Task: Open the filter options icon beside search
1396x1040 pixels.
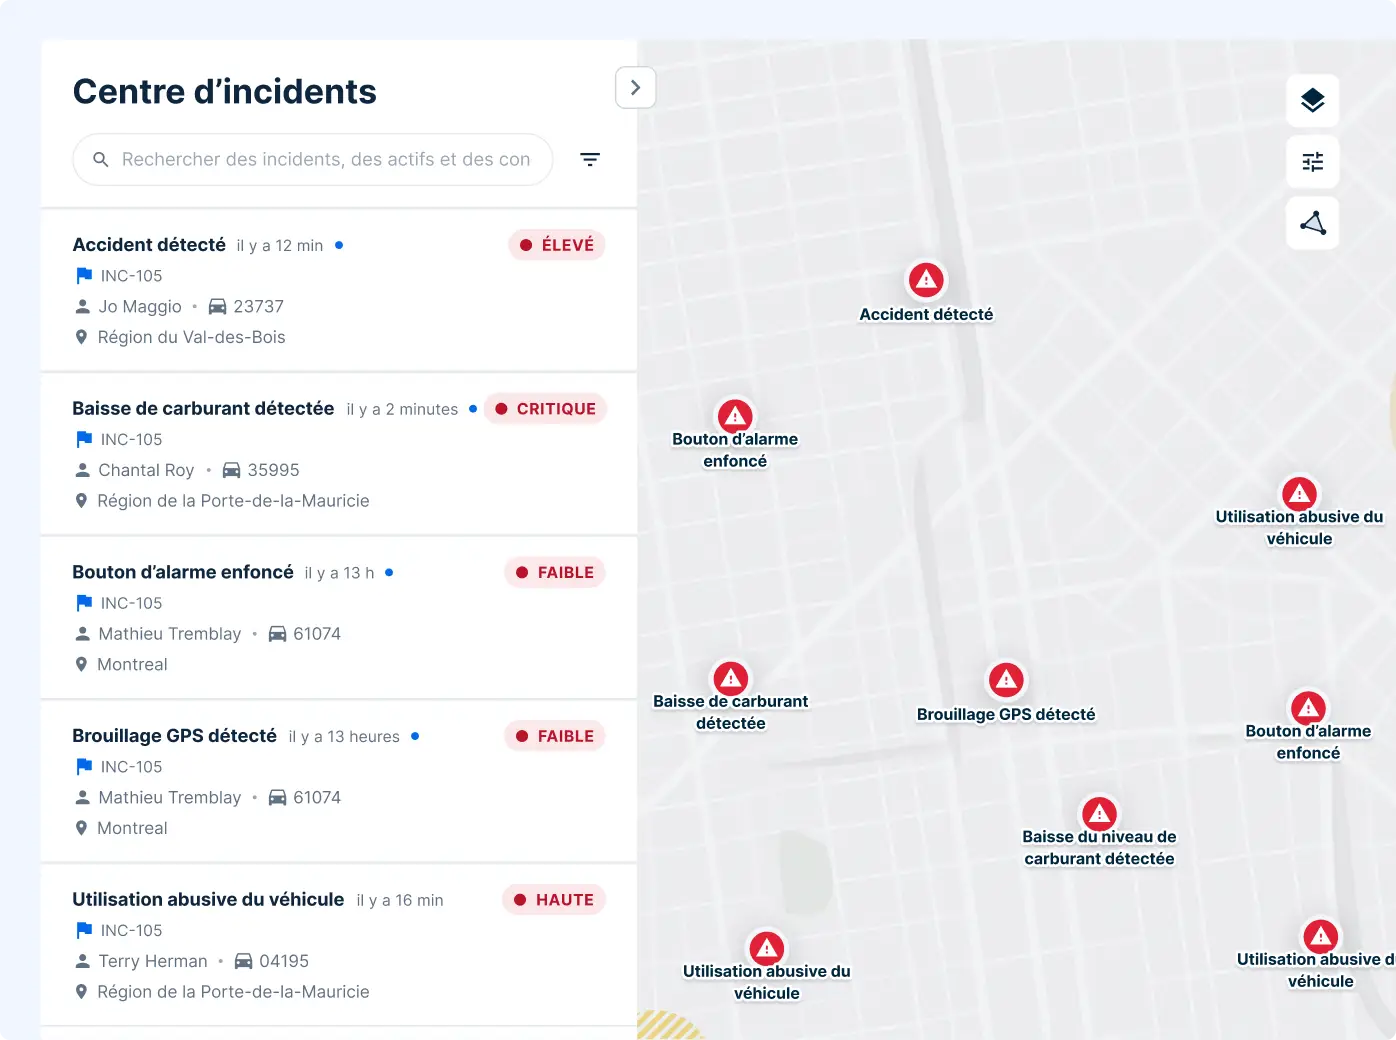Action: (590, 159)
